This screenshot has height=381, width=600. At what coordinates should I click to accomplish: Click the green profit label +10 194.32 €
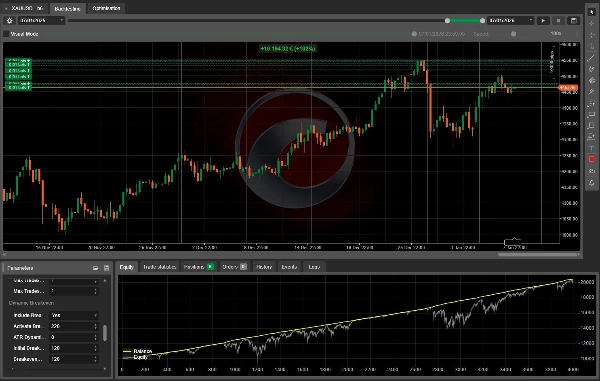click(288, 49)
